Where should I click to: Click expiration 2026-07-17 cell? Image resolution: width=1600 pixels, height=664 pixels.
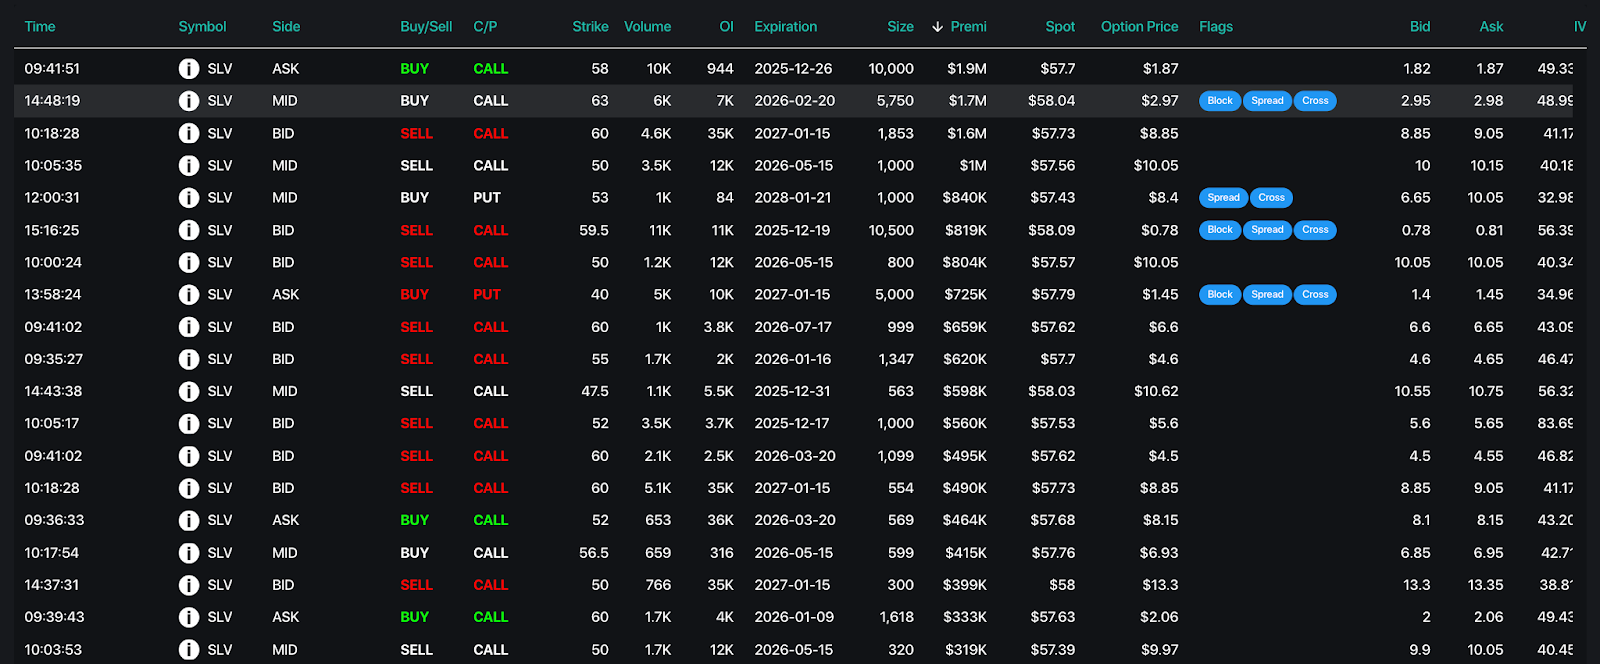click(794, 327)
